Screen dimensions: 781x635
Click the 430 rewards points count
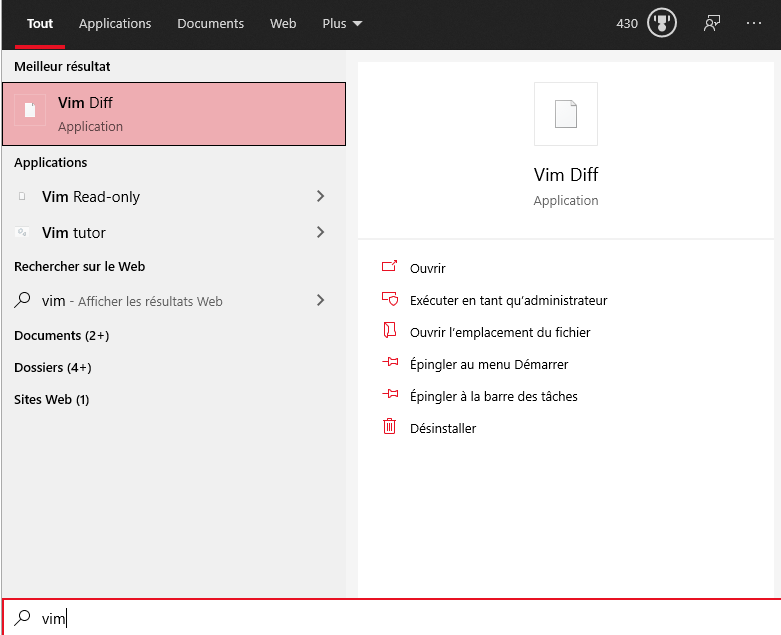pos(627,23)
